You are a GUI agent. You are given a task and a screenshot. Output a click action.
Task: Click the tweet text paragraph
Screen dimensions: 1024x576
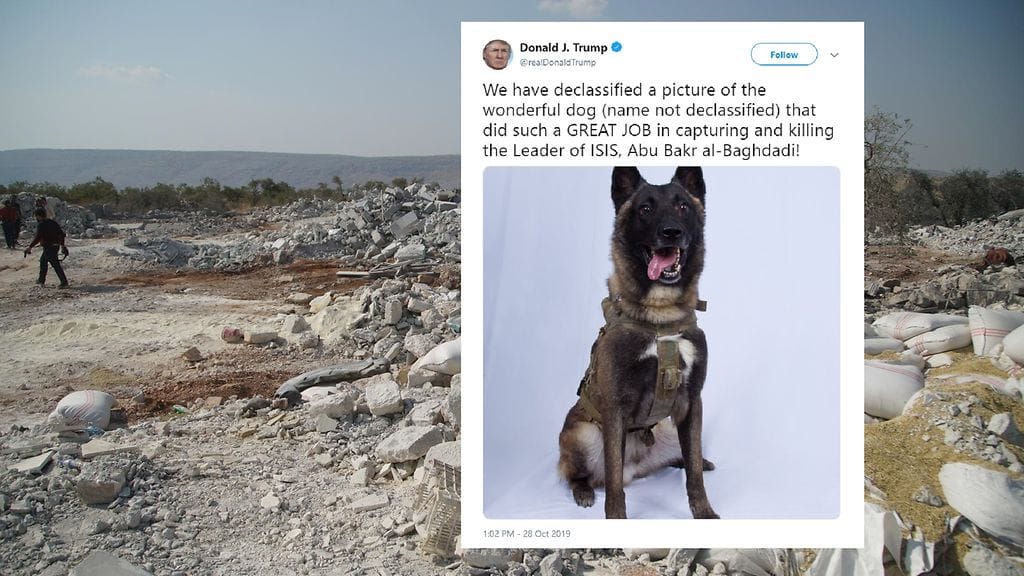658,120
